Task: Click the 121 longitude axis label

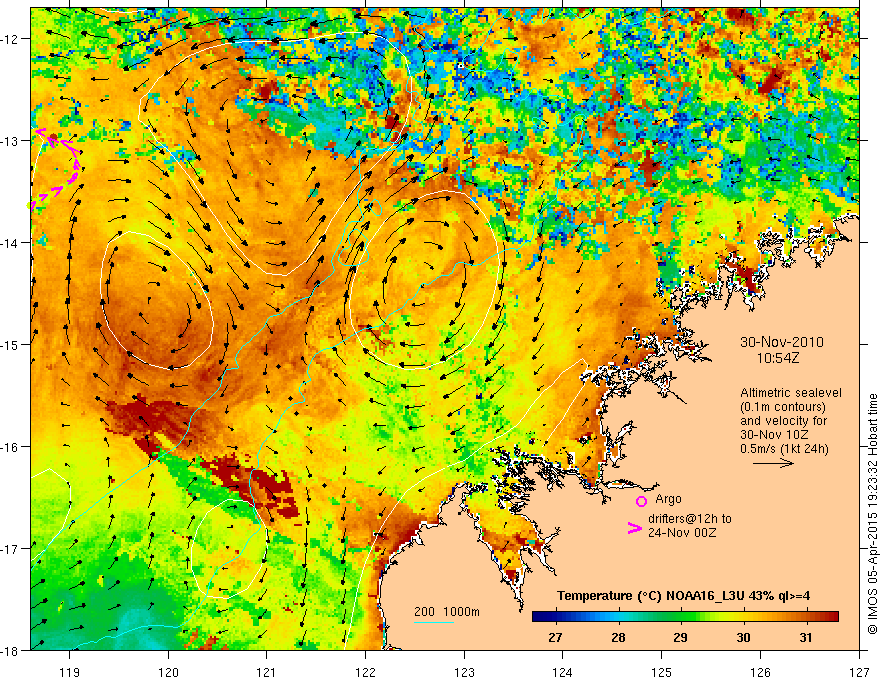Action: [267, 672]
